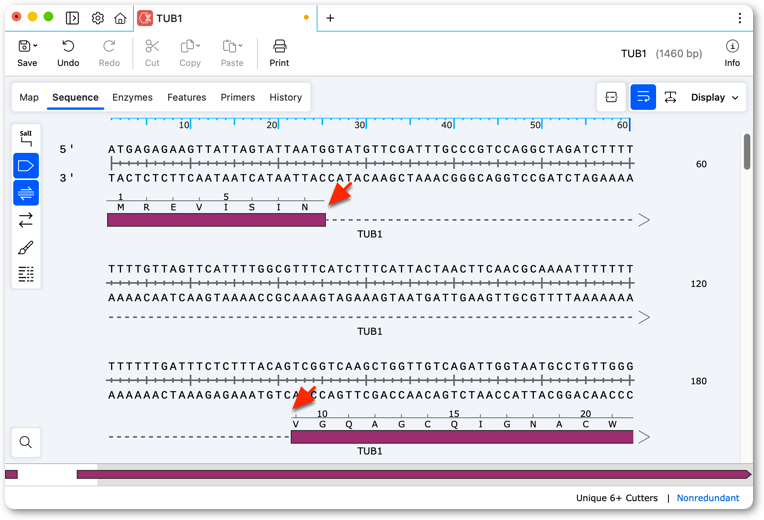Image resolution: width=764 pixels, height=520 pixels.
Task: Cut the selection with scissors icon
Action: click(x=152, y=53)
